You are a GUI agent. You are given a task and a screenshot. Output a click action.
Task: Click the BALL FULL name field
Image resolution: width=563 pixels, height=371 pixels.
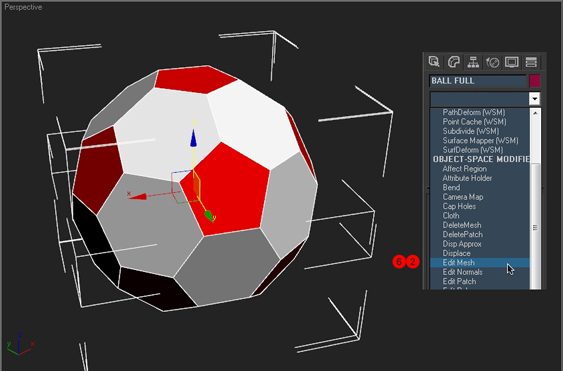478,81
